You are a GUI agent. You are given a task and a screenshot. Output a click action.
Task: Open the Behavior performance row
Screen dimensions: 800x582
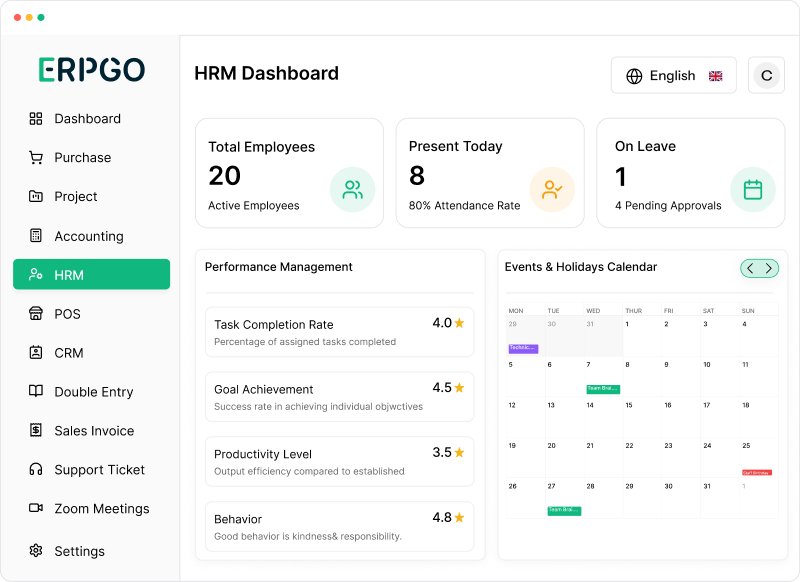tap(339, 526)
